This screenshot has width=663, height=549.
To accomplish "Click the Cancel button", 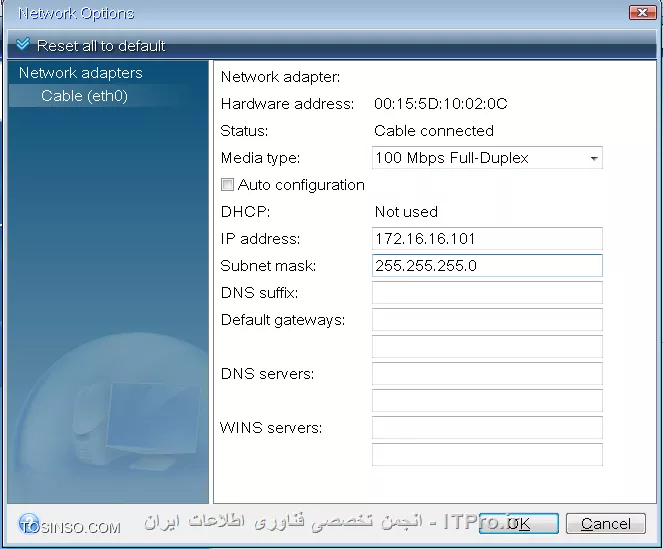I will (x=605, y=524).
